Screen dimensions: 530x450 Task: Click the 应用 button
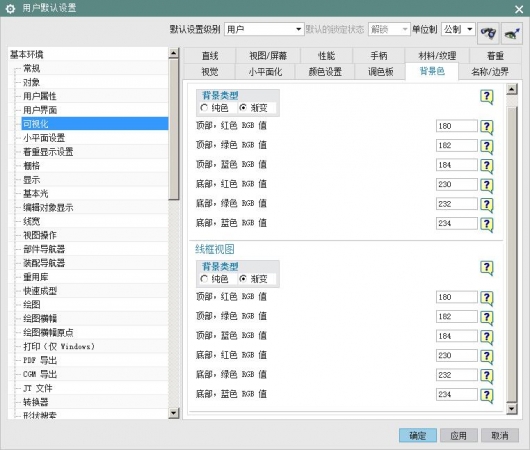pos(459,435)
